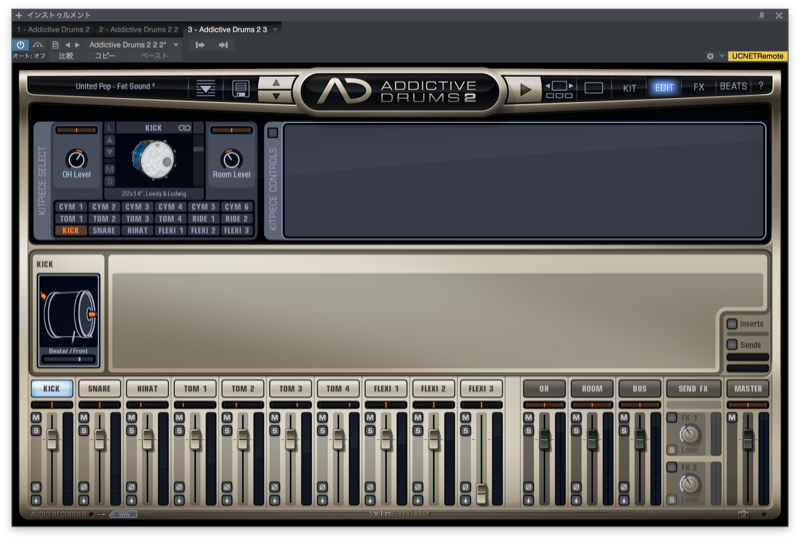The height and width of the screenshot is (541, 800).
Task: Click the save preset floppy icon
Action: pyautogui.click(x=240, y=88)
